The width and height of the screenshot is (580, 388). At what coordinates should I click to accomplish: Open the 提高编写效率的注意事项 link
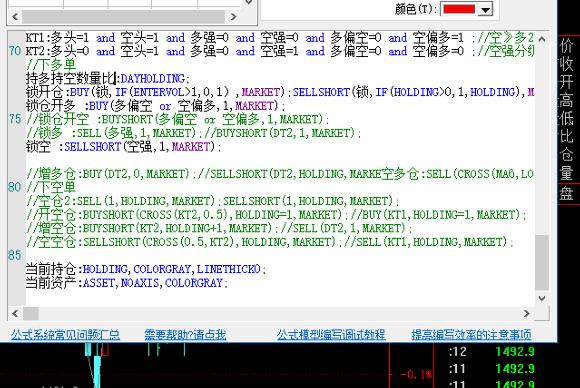pyautogui.click(x=471, y=335)
